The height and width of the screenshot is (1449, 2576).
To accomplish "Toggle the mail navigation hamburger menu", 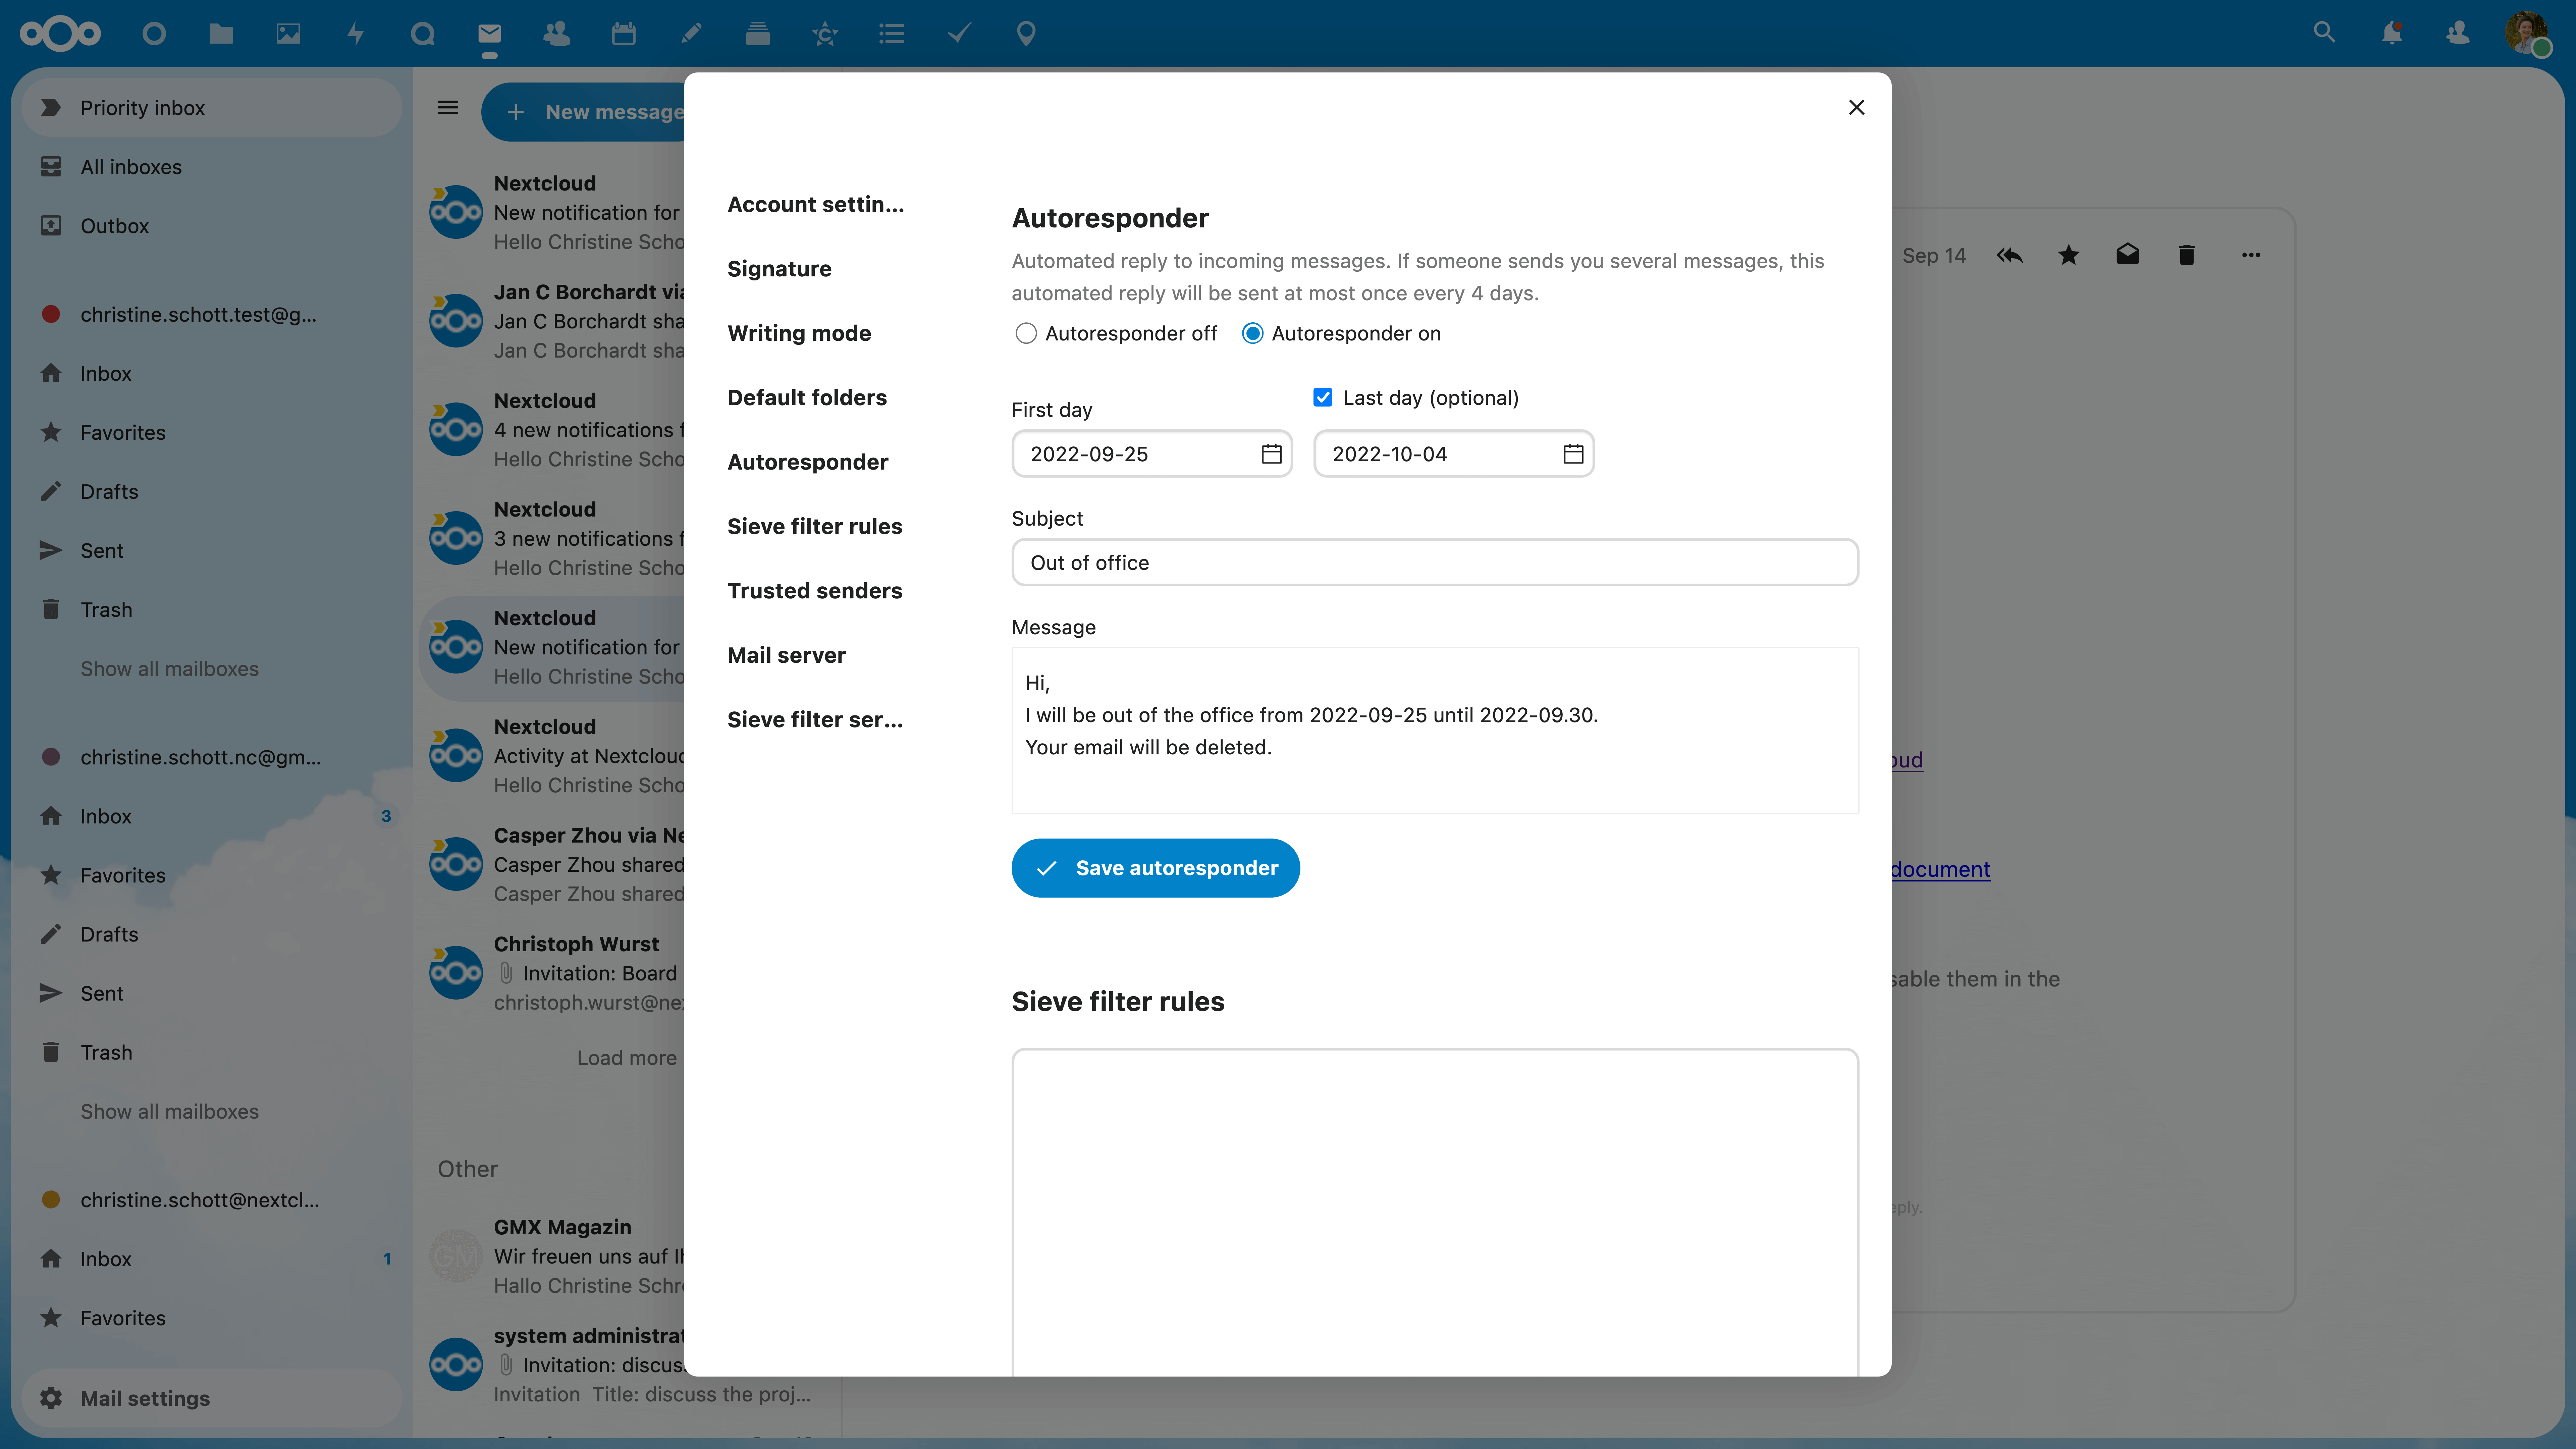I will click(448, 108).
